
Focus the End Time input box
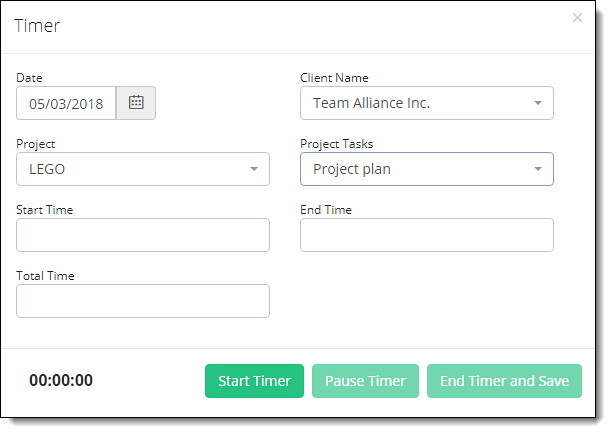click(427, 235)
